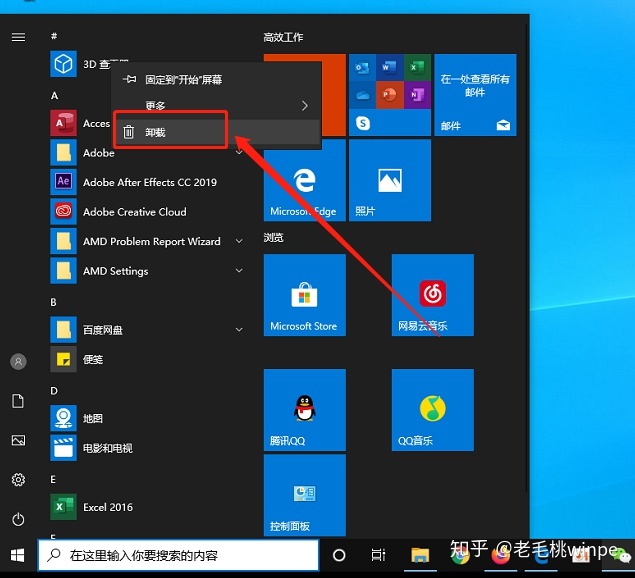The width and height of the screenshot is (635, 578).
Task: Launch Adobe Creative Cloud
Action: (134, 212)
